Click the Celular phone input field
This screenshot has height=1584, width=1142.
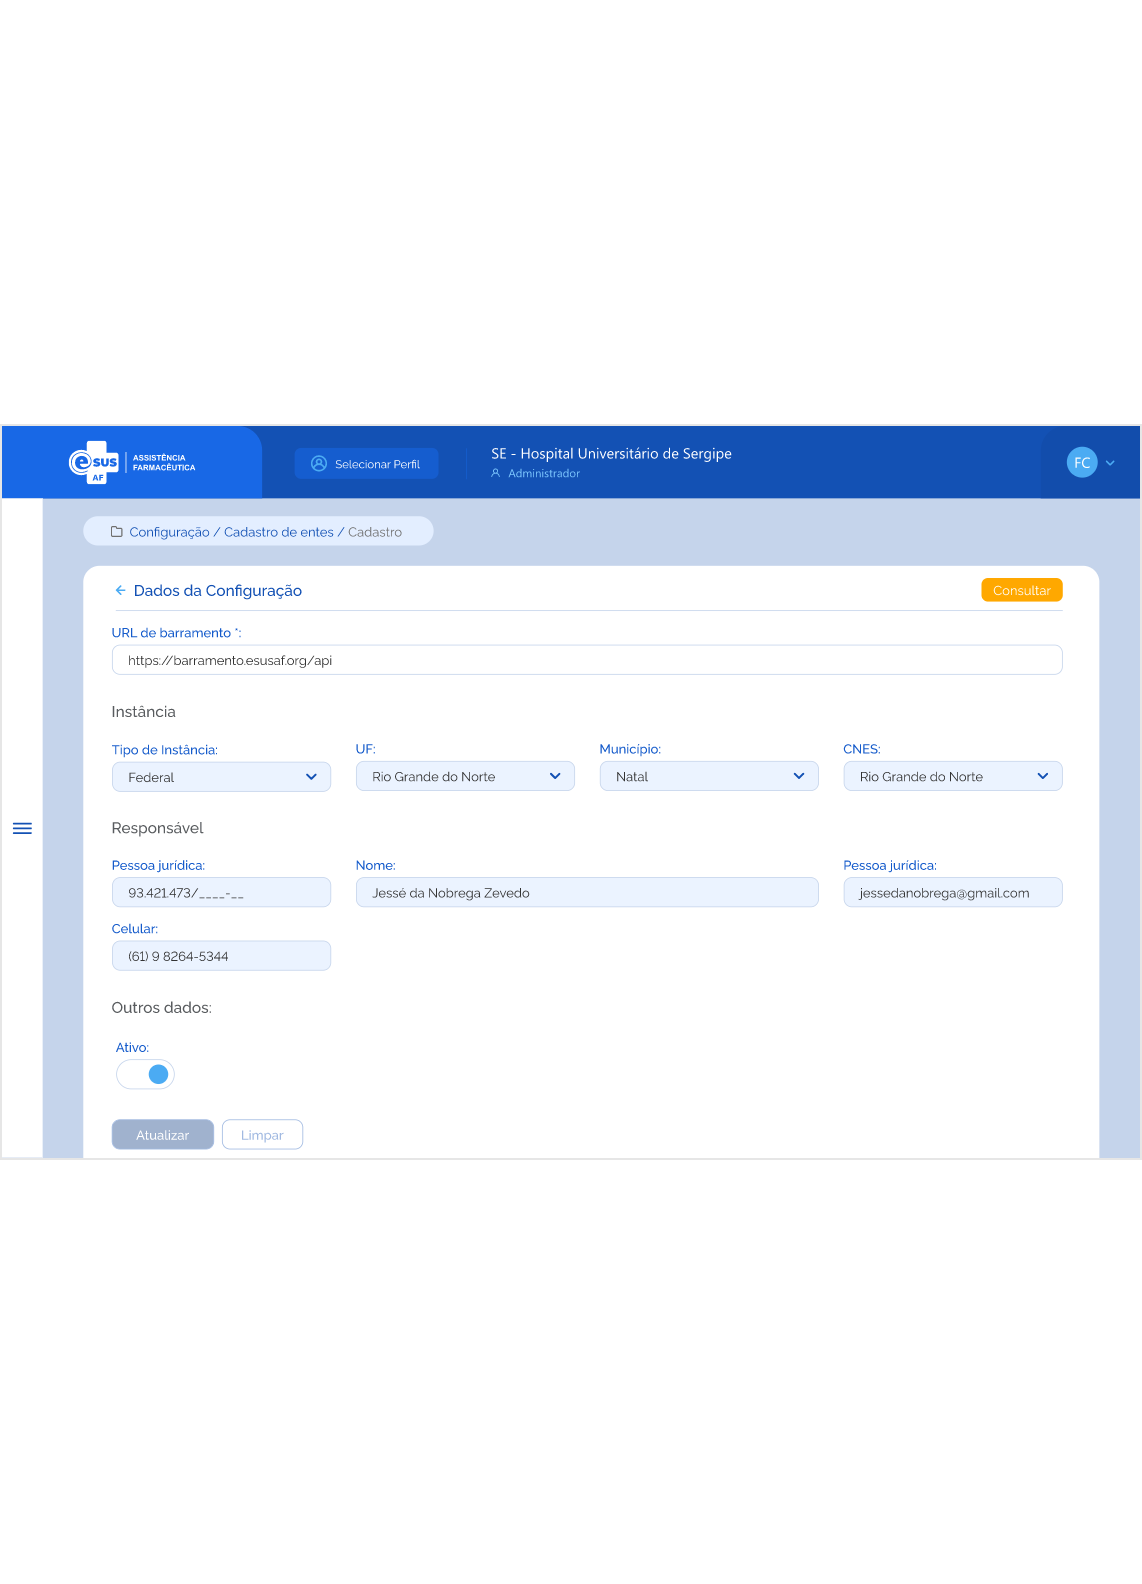pyautogui.click(x=221, y=956)
